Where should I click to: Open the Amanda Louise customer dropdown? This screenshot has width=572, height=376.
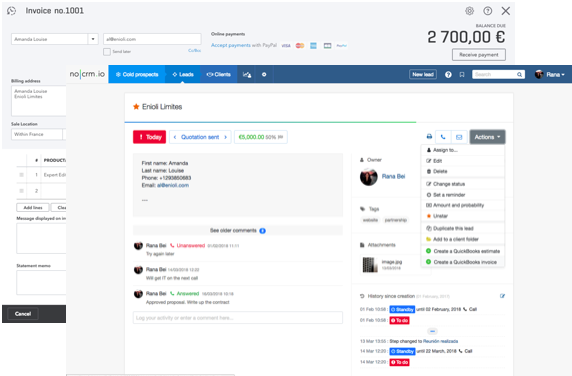click(93, 39)
